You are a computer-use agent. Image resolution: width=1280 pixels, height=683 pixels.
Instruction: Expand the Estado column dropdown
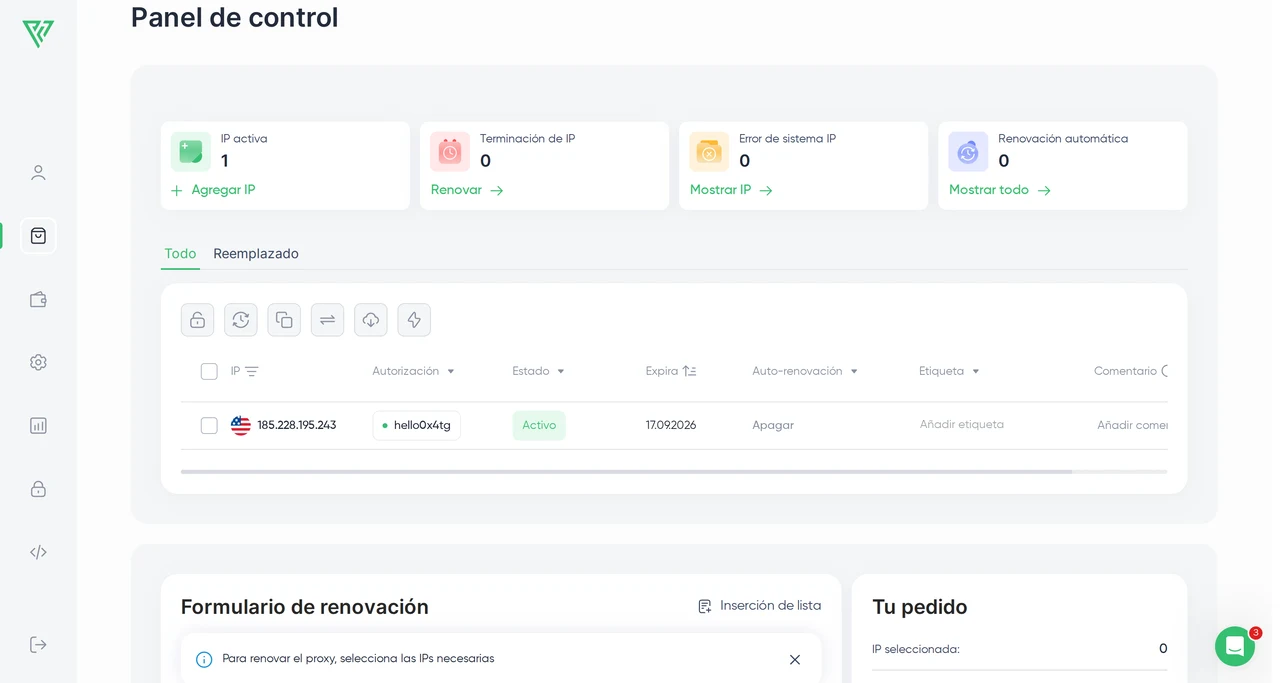pos(561,371)
